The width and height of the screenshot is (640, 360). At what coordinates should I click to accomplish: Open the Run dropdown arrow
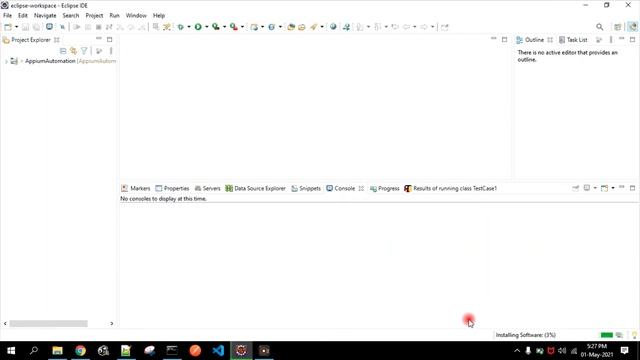coord(207,27)
